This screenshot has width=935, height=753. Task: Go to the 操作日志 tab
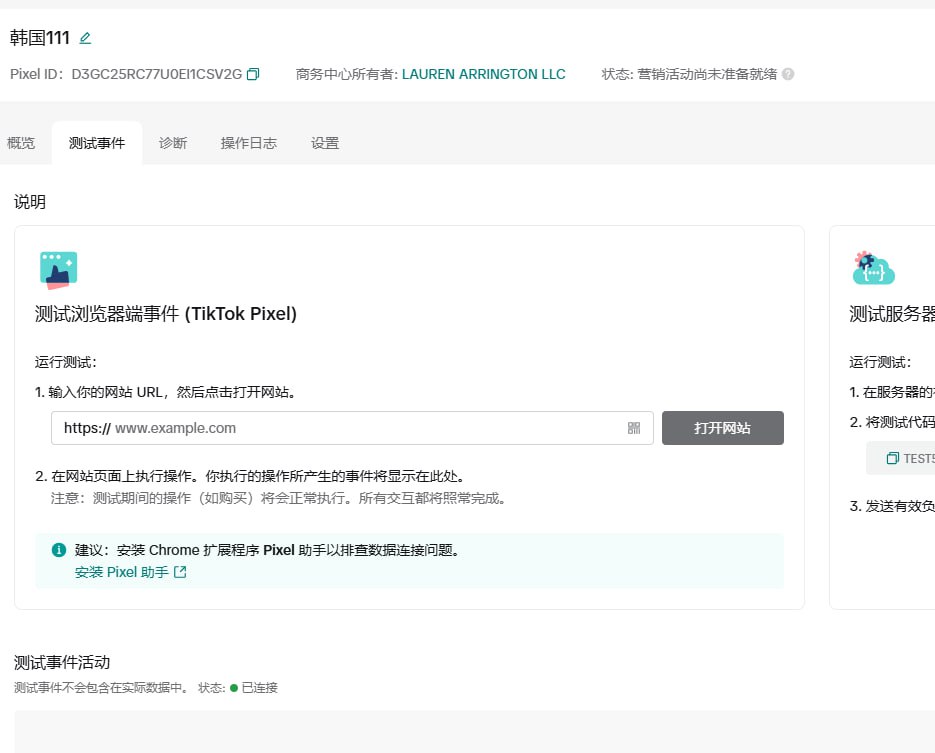click(x=249, y=143)
